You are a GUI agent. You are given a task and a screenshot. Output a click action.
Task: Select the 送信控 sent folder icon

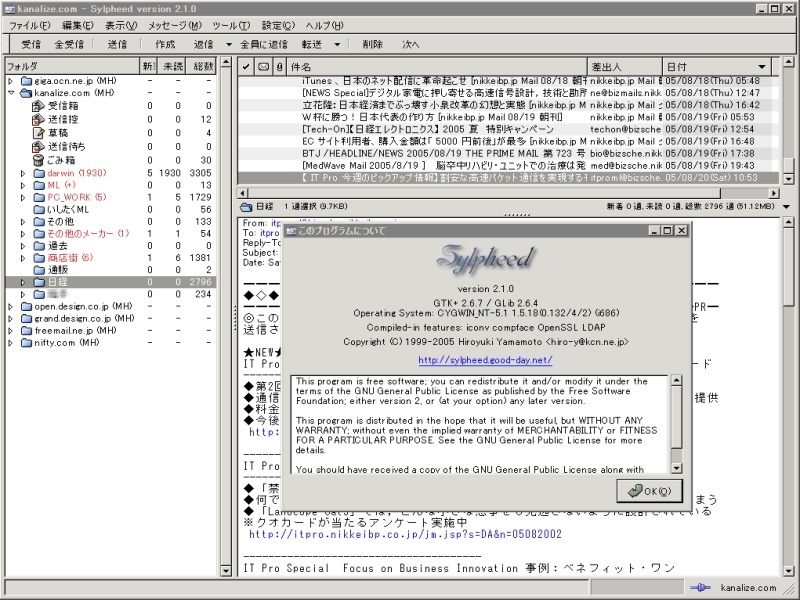38,119
